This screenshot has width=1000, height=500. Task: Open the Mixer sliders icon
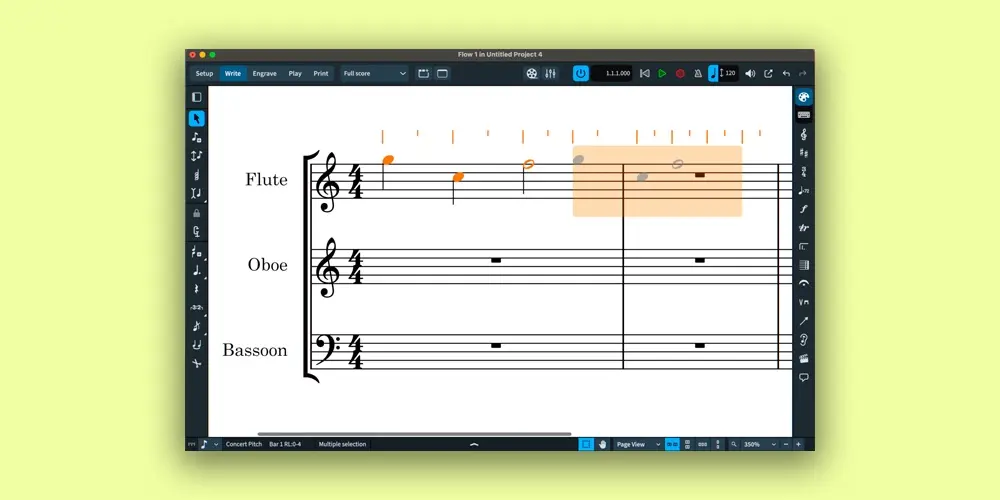pos(550,73)
